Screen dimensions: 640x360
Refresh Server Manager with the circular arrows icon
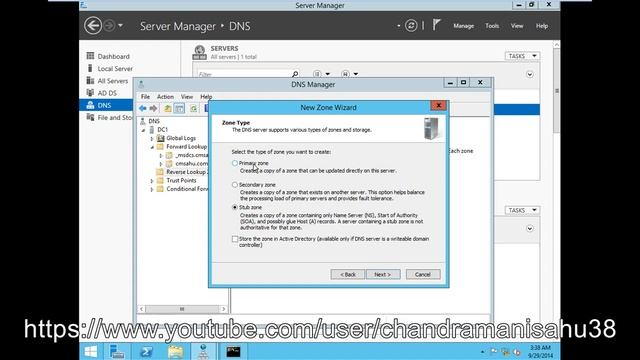pyautogui.click(x=411, y=26)
